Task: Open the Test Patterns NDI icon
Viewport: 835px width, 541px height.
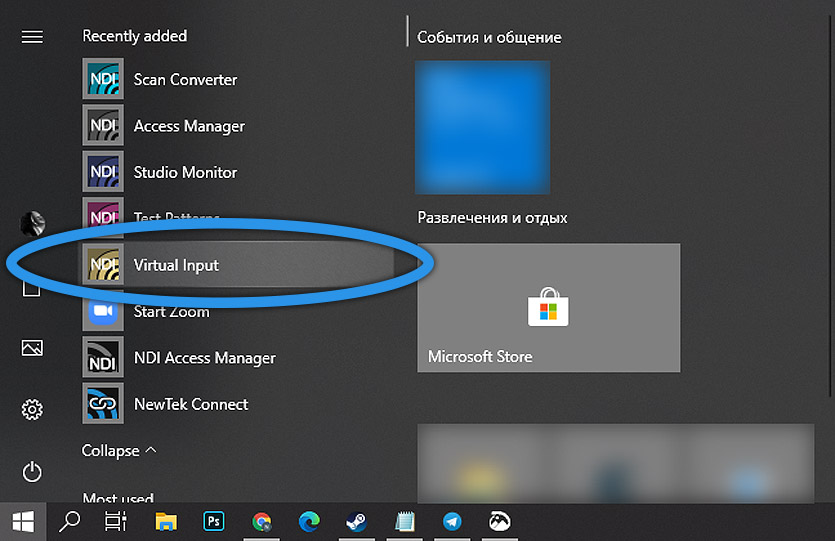Action: pos(103,216)
